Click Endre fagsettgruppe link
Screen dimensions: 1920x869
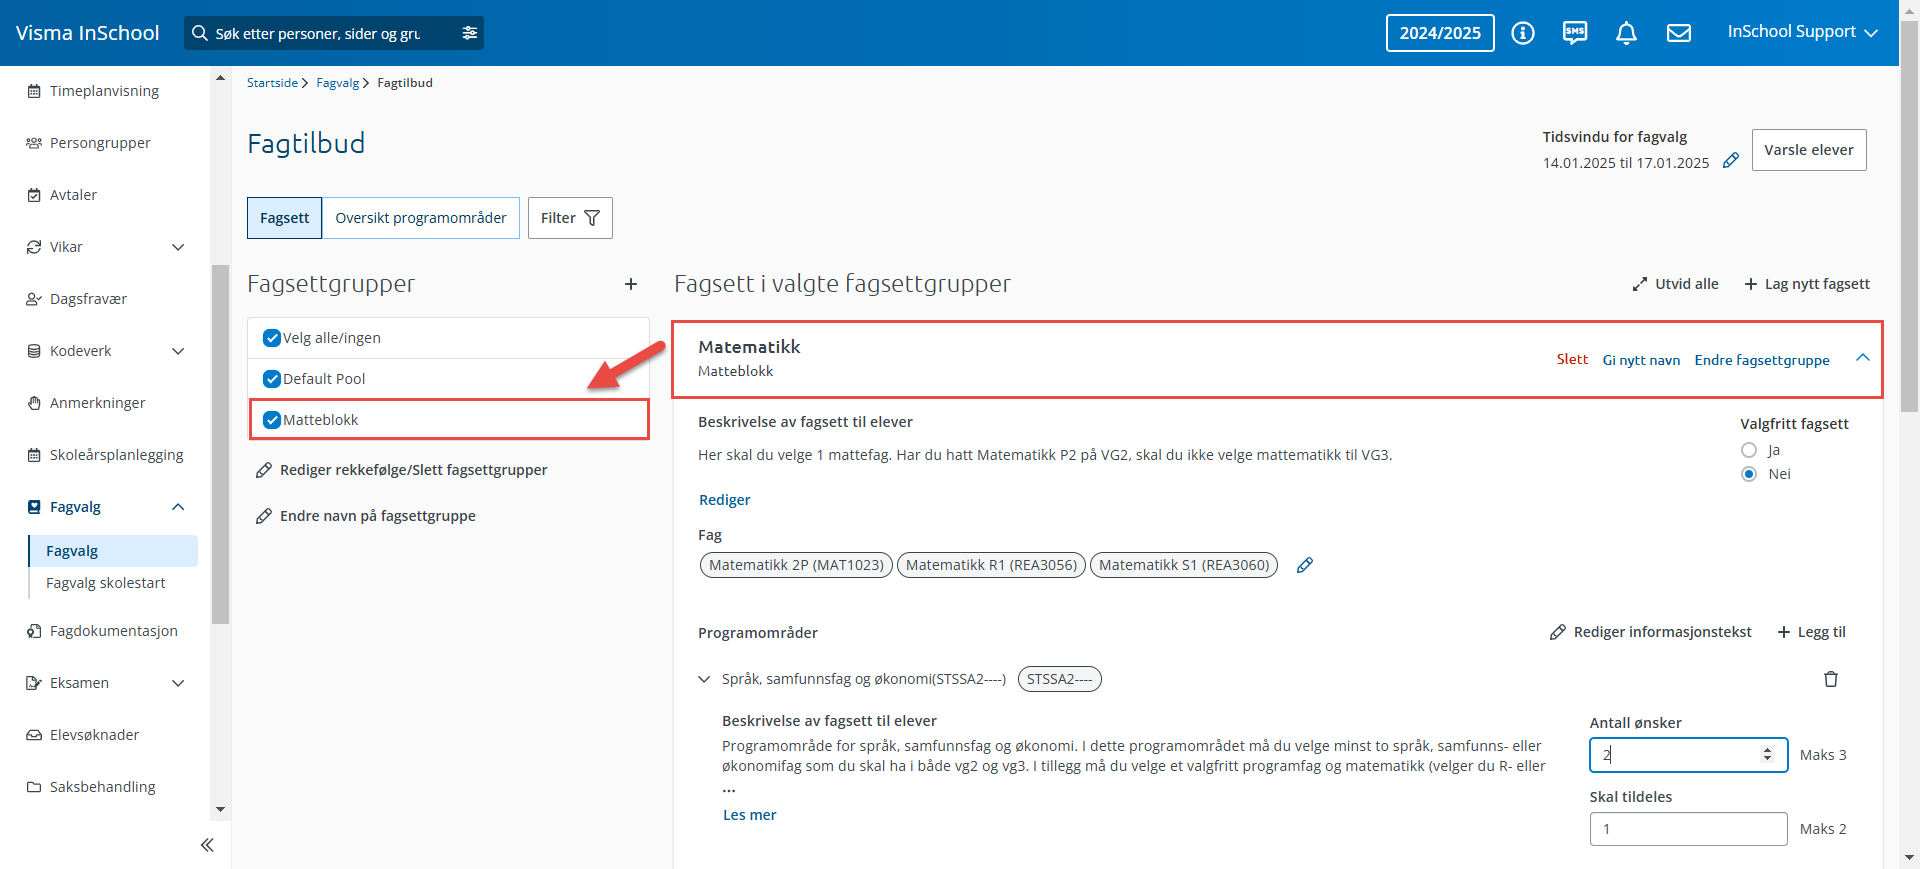click(x=1762, y=360)
